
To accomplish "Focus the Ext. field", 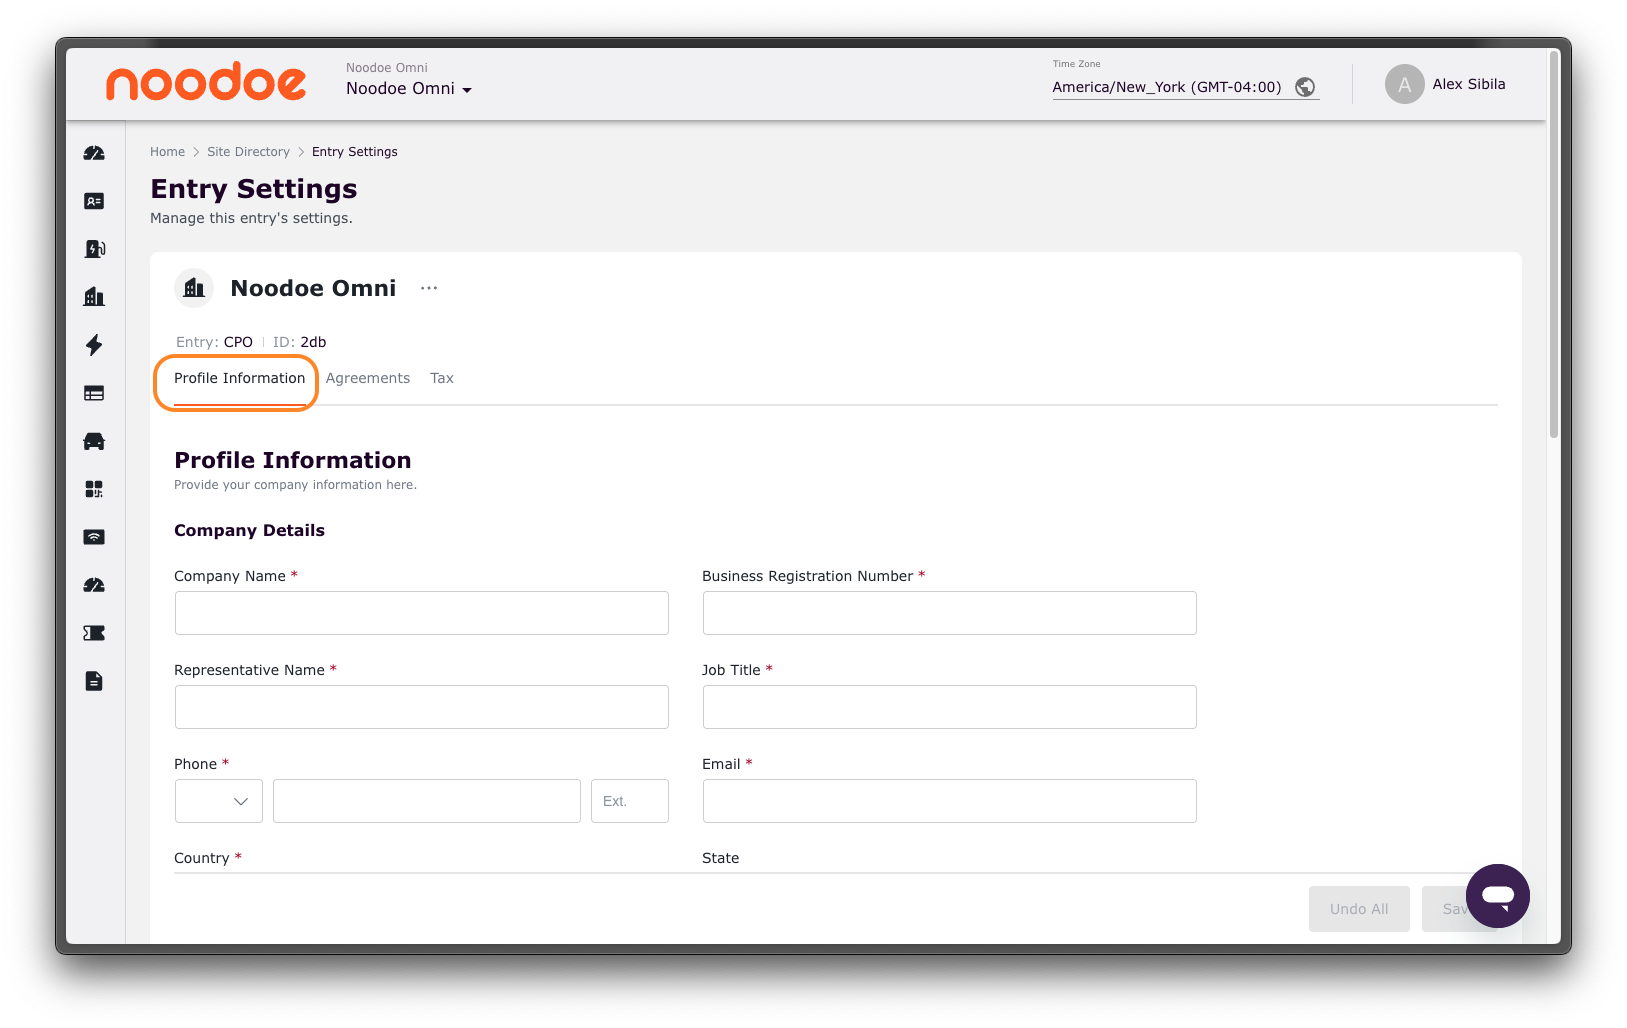I will (630, 801).
